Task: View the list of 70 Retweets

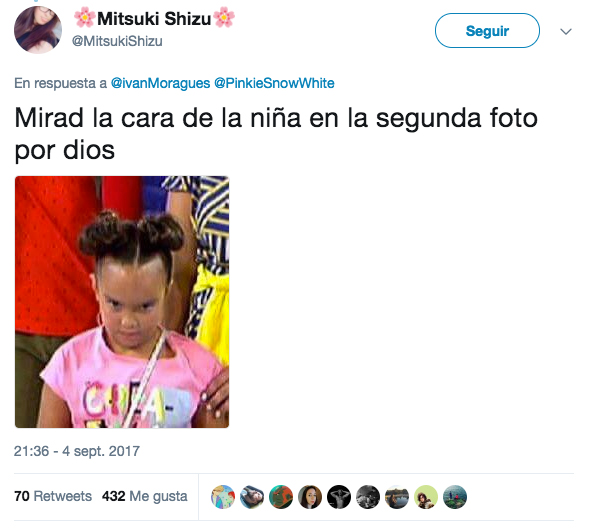Action: (x=53, y=496)
